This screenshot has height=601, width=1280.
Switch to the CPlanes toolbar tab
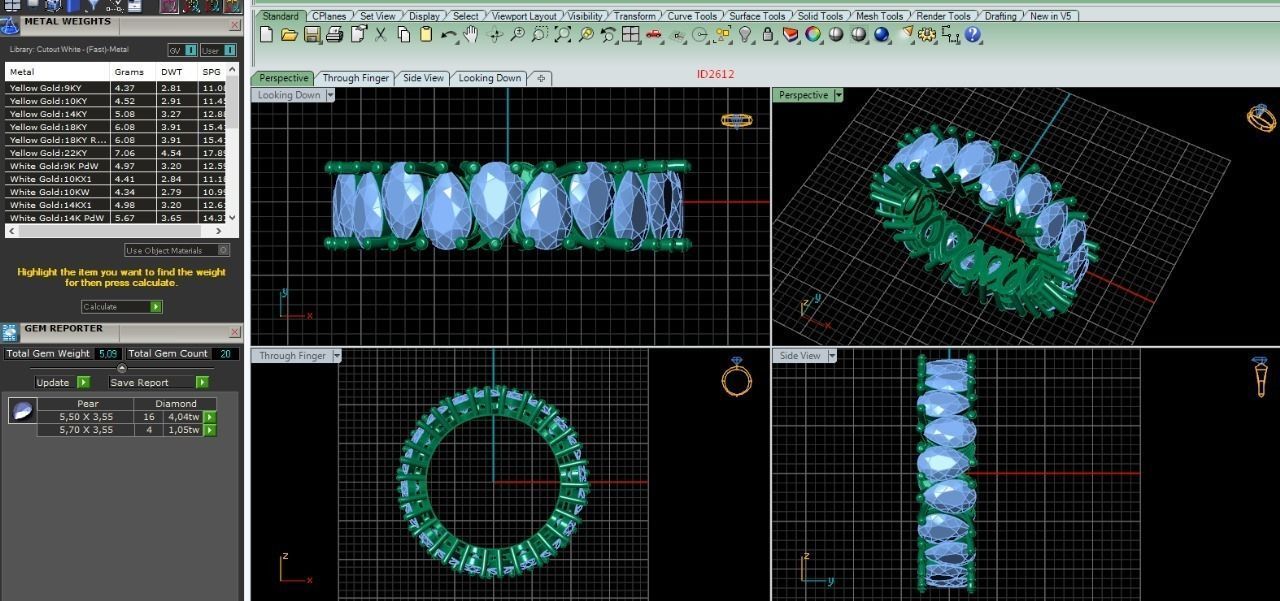[329, 16]
